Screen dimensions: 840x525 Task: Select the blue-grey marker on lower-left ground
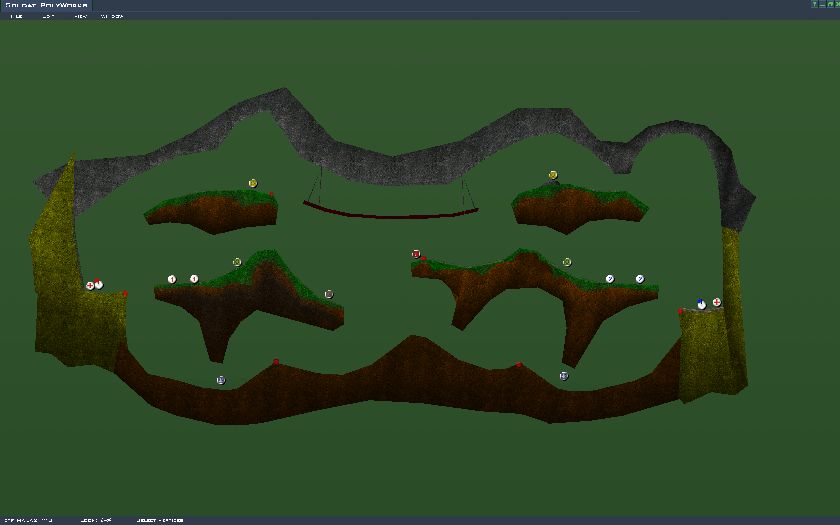click(x=221, y=380)
